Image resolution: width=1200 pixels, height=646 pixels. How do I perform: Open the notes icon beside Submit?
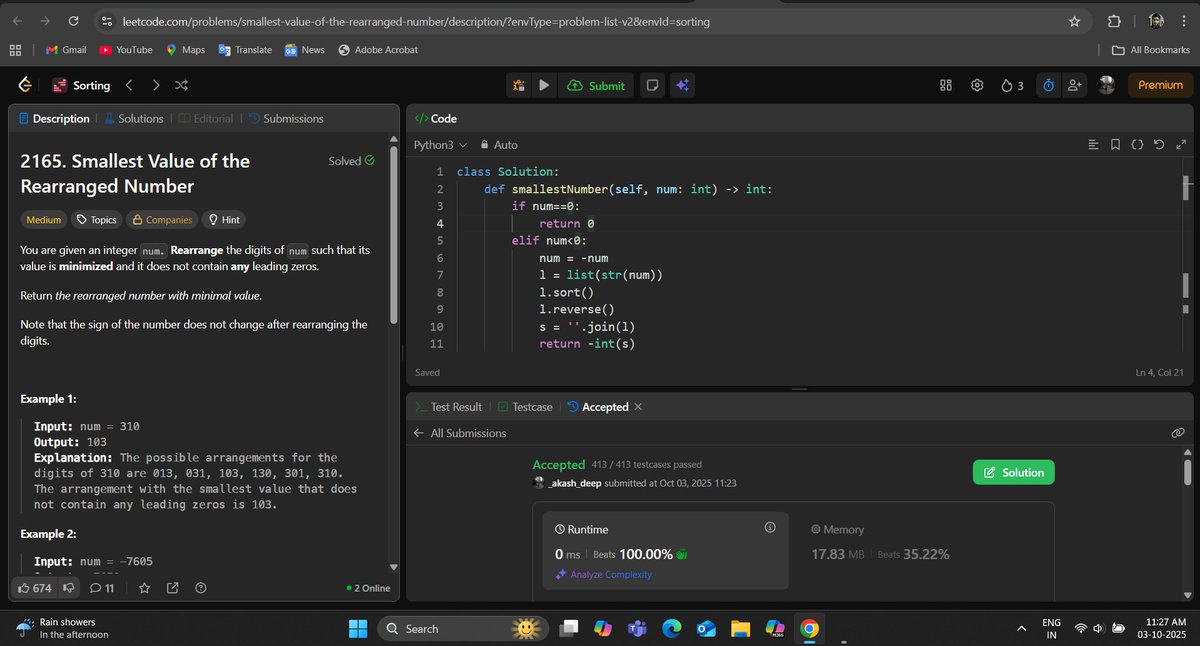pyautogui.click(x=652, y=86)
